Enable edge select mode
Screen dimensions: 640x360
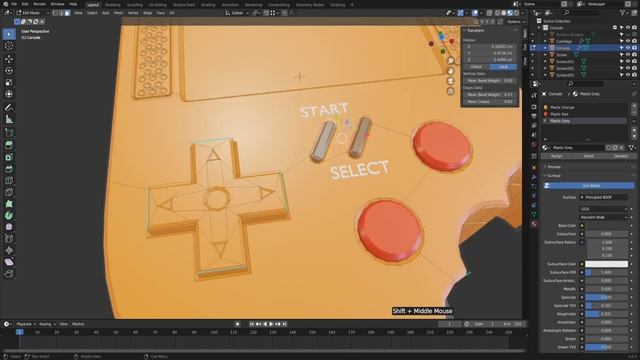(x=61, y=13)
